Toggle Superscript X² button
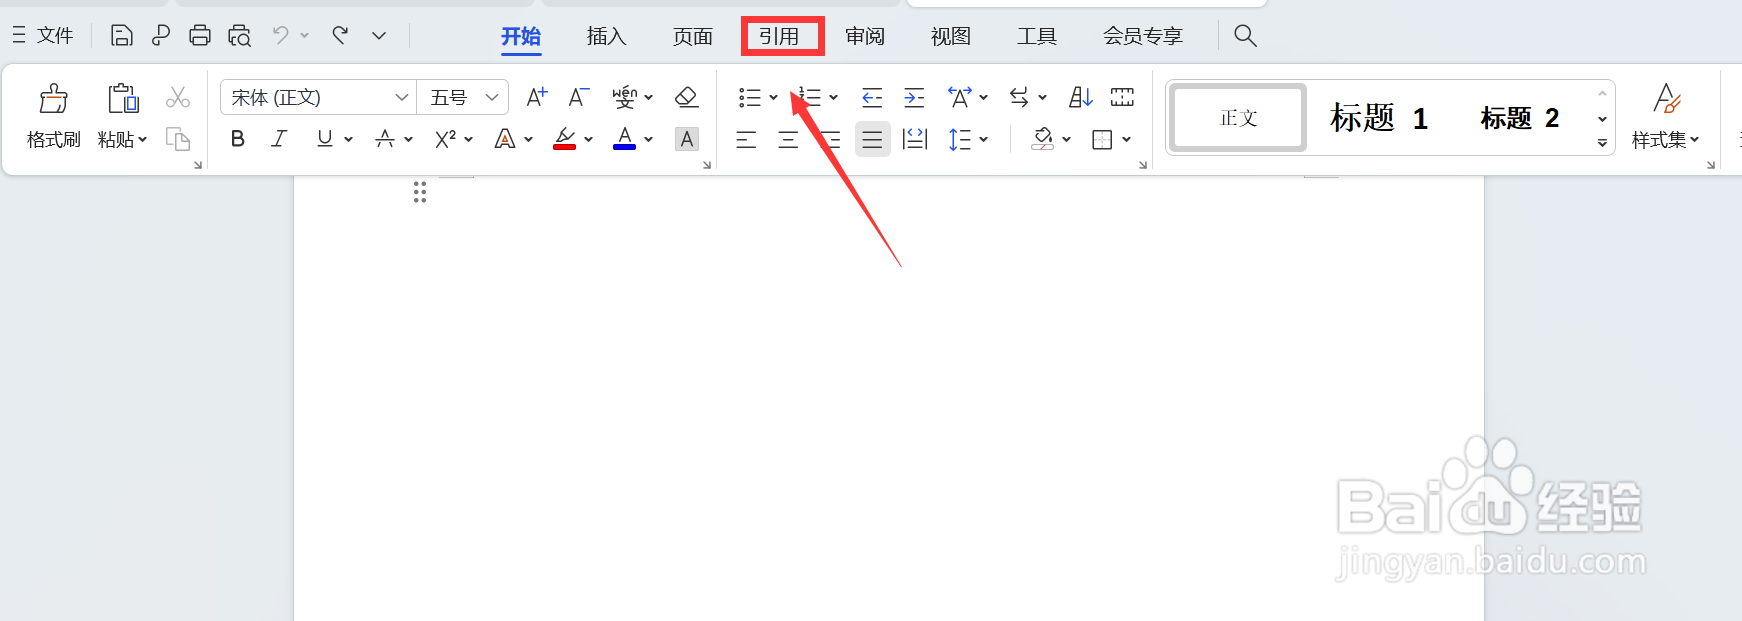 coord(446,139)
